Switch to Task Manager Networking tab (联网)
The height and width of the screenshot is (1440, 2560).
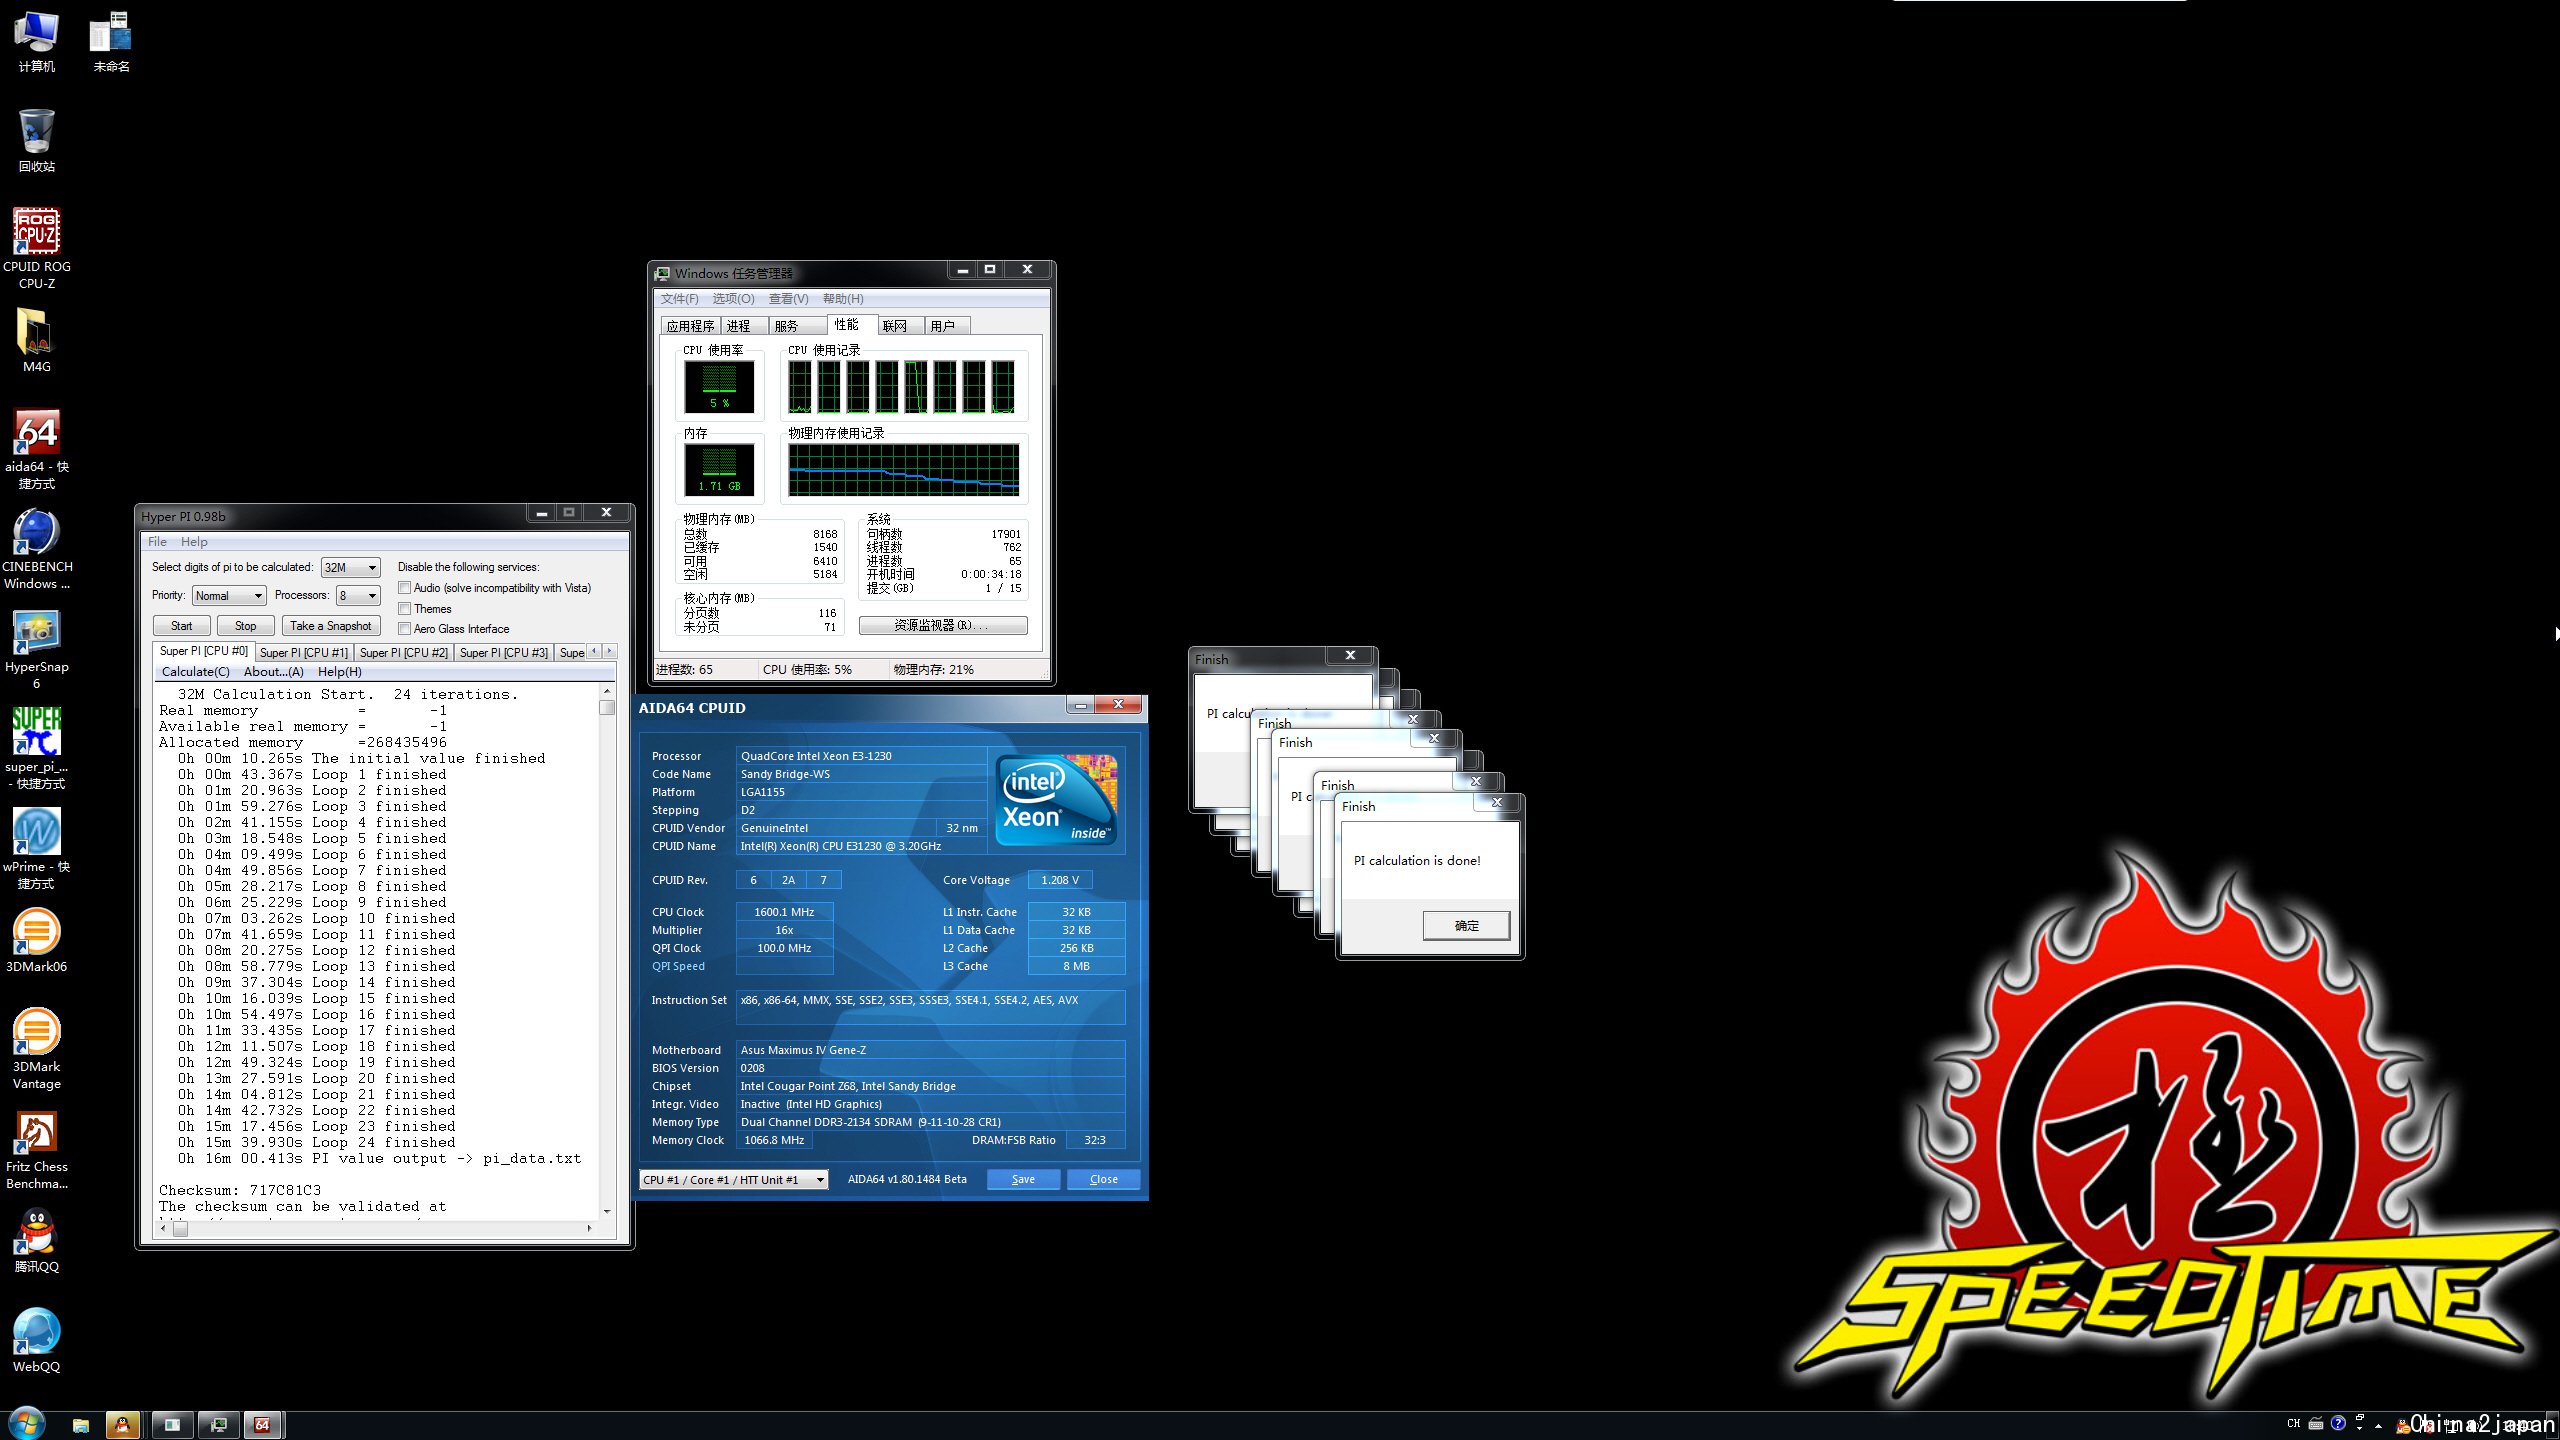point(900,326)
